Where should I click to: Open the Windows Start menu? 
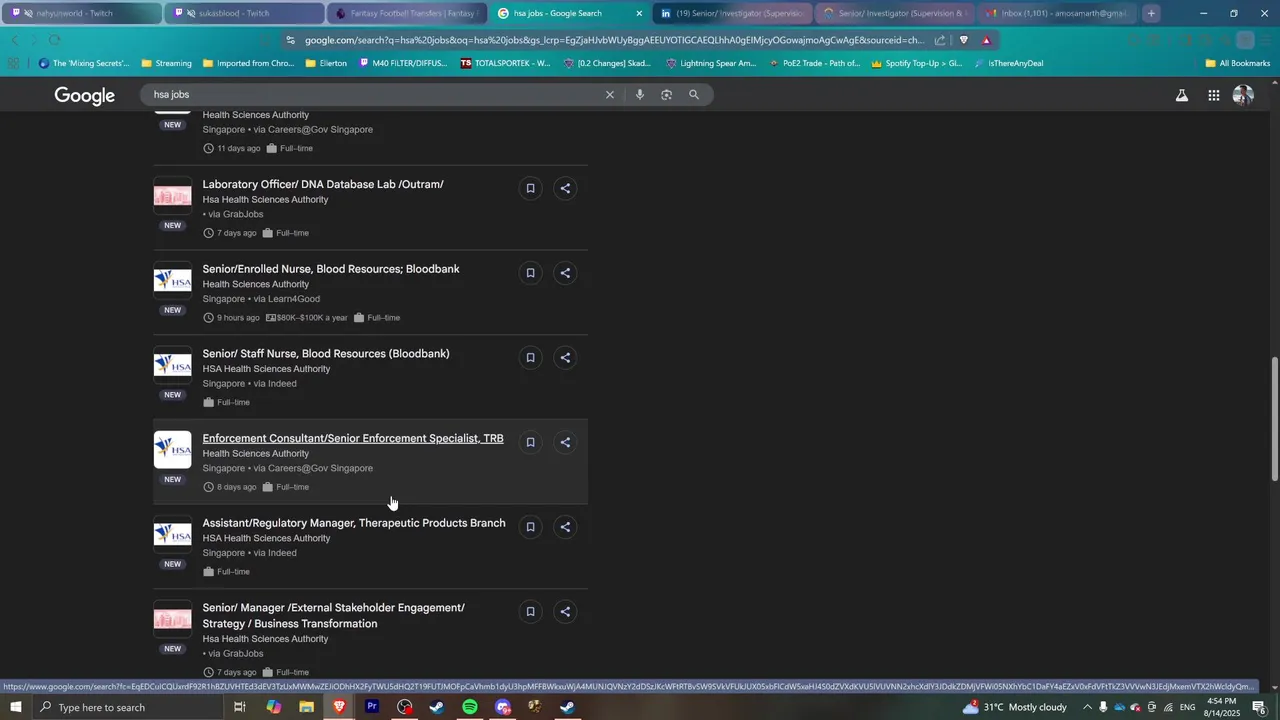[x=15, y=707]
